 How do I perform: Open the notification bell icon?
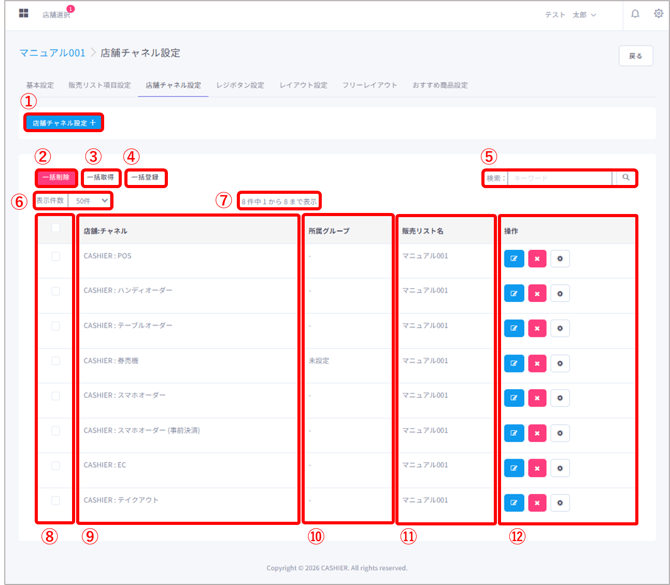tap(635, 15)
